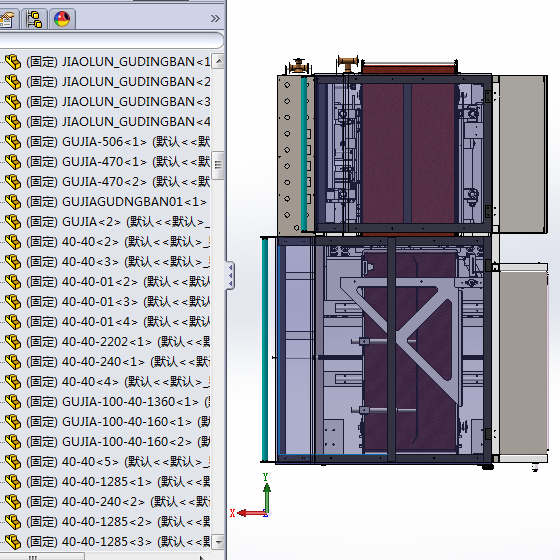Click the left brass valve fitting on top

[298, 66]
